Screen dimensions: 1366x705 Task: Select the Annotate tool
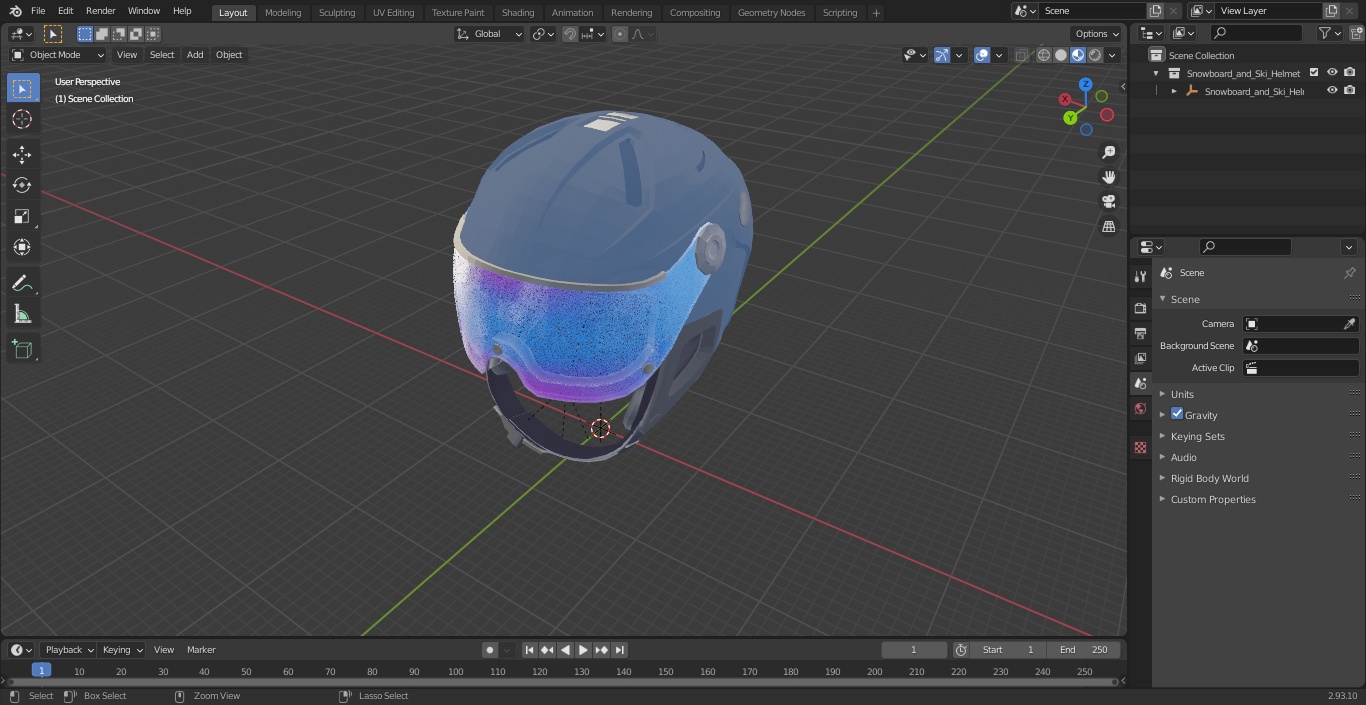click(22, 284)
